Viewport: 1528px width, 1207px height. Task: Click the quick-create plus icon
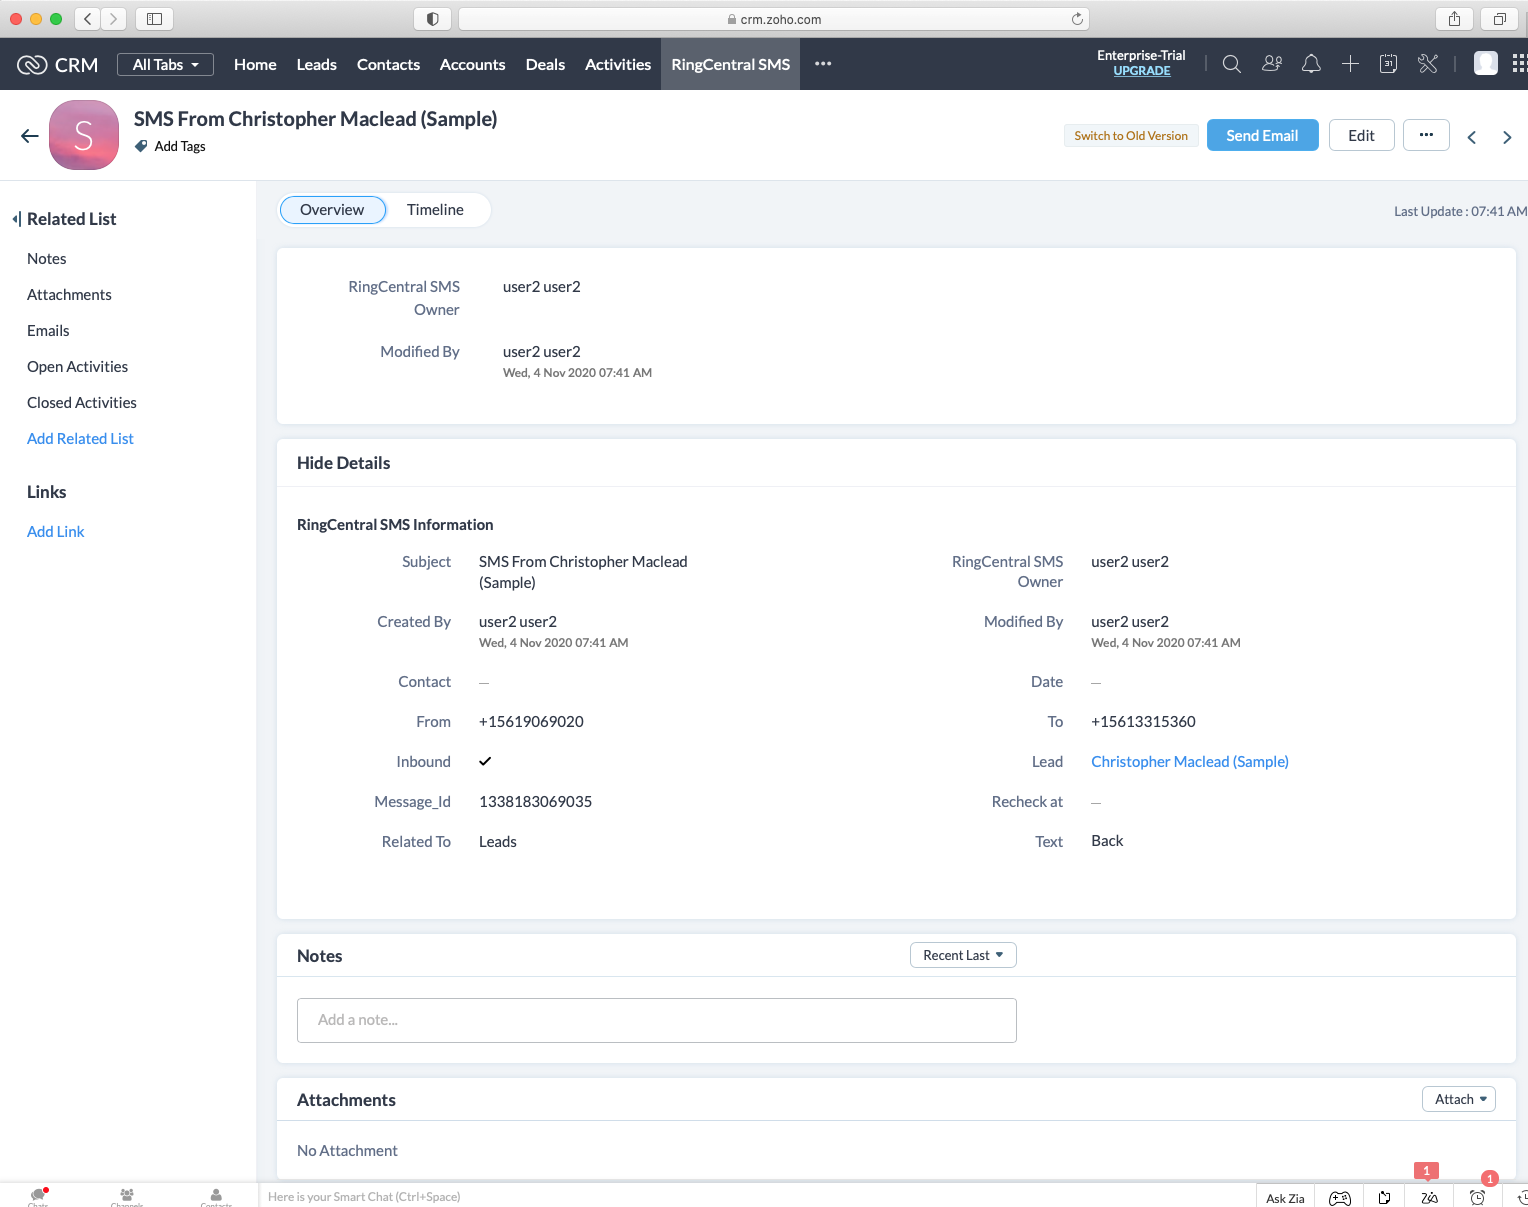[x=1350, y=63]
